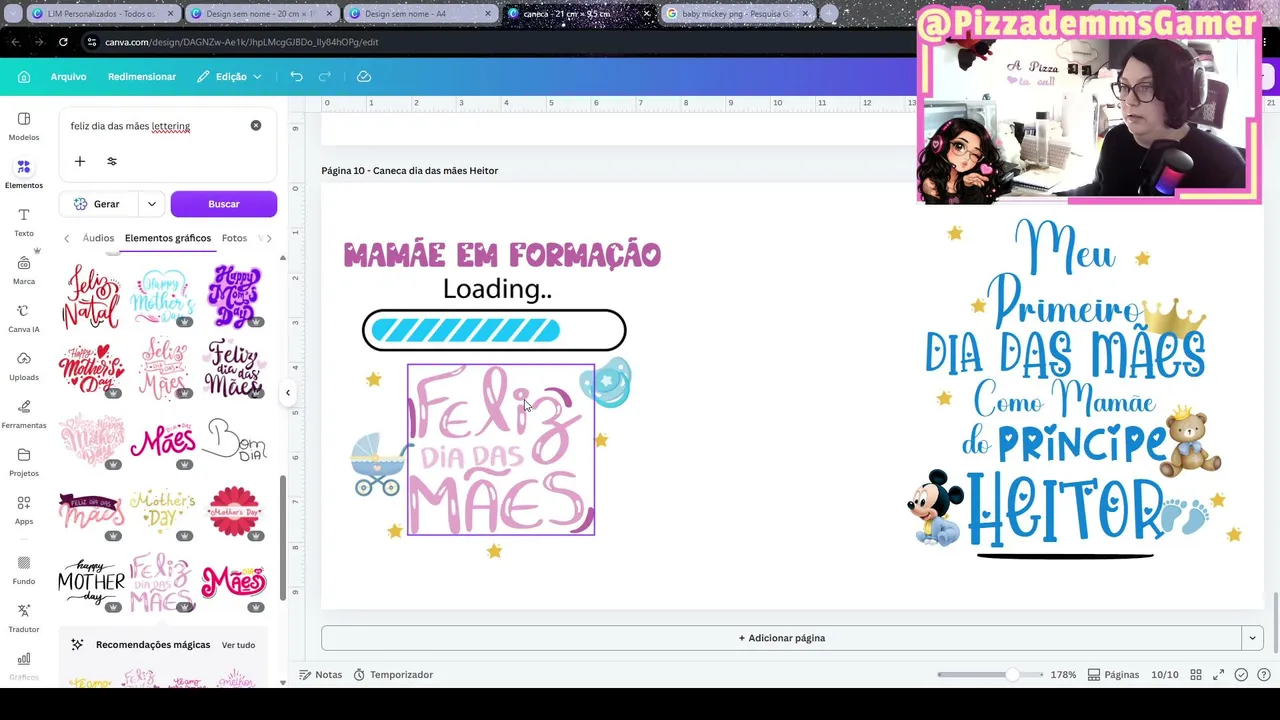Open the Uploads panel

pyautogui.click(x=24, y=366)
